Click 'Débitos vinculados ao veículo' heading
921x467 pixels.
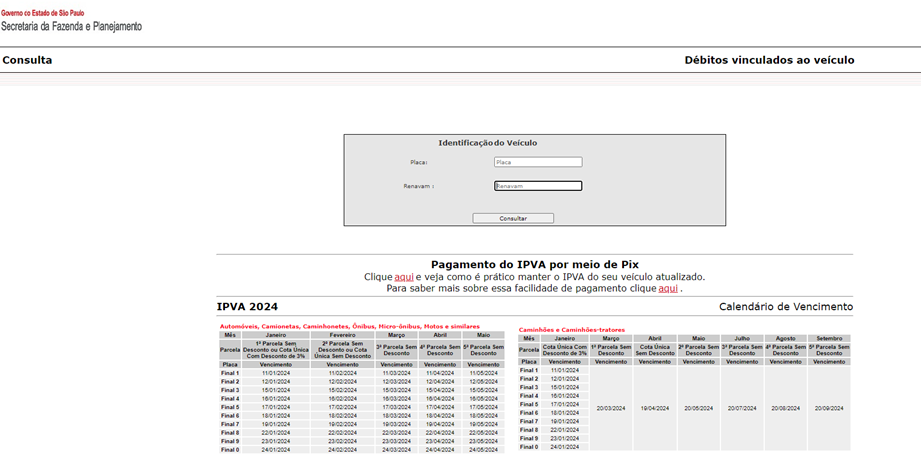[769, 60]
